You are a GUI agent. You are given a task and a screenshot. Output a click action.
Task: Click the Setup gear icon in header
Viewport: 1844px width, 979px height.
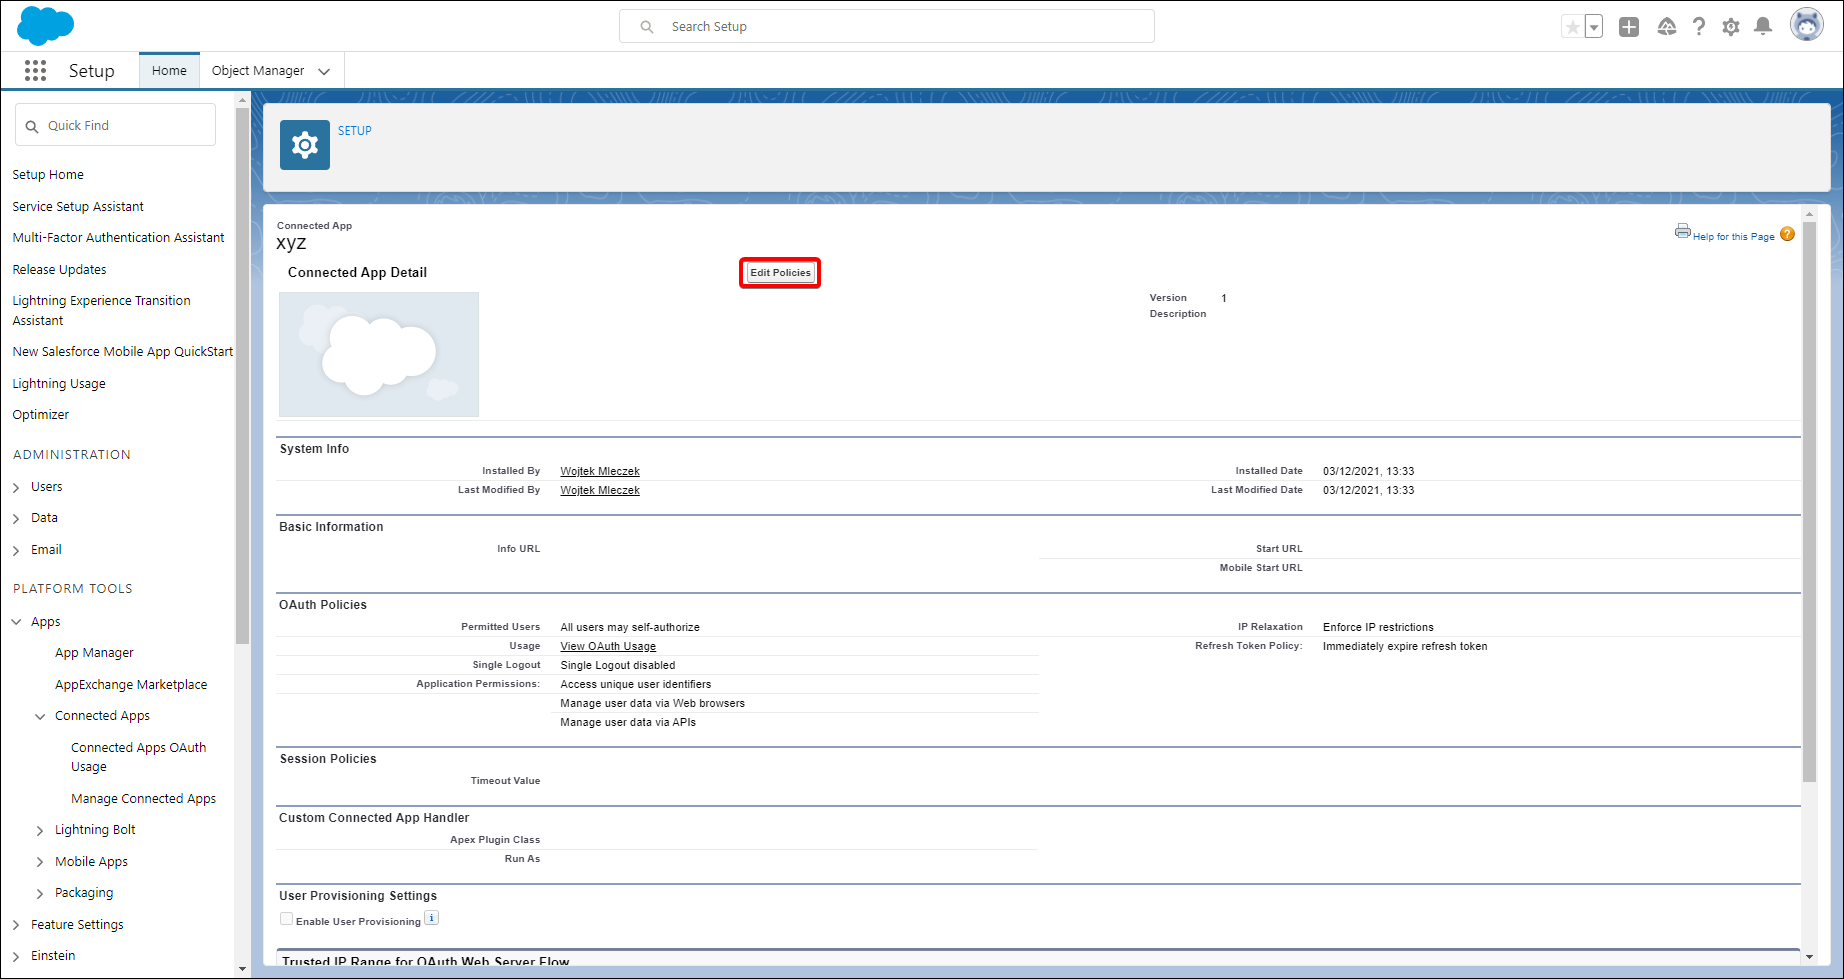(1731, 27)
